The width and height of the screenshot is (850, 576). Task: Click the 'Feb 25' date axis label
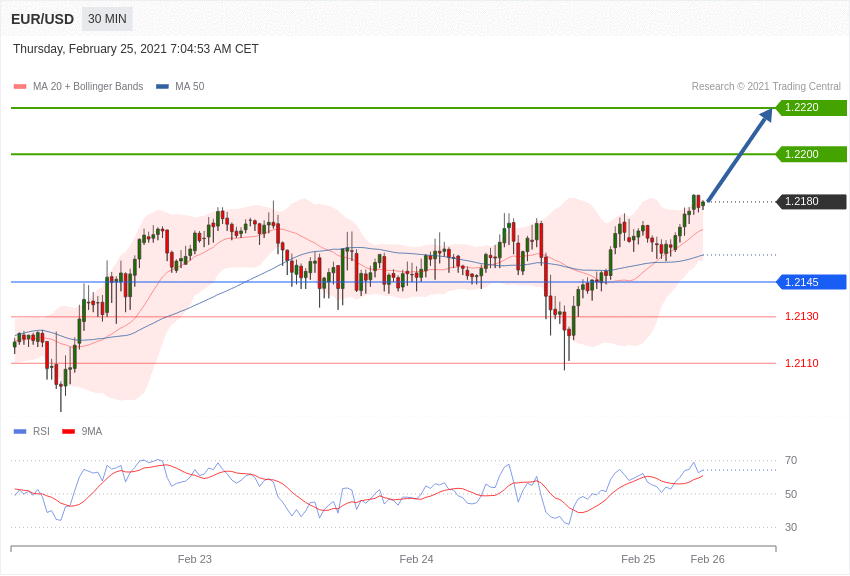pos(638,559)
